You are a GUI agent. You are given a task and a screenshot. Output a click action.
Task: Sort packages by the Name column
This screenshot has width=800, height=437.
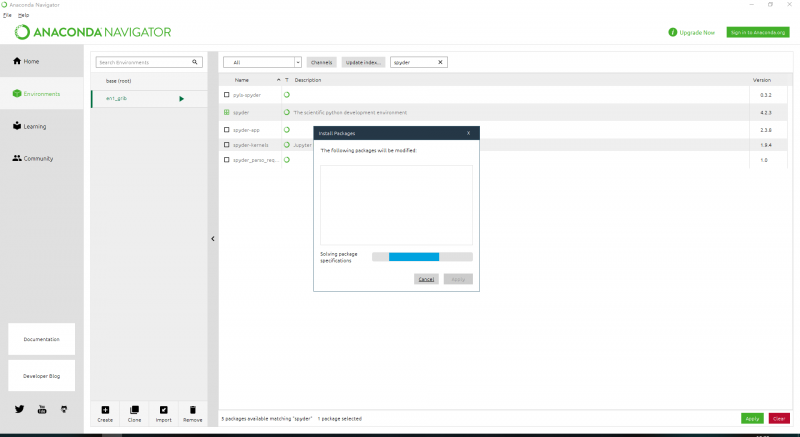pyautogui.click(x=242, y=80)
